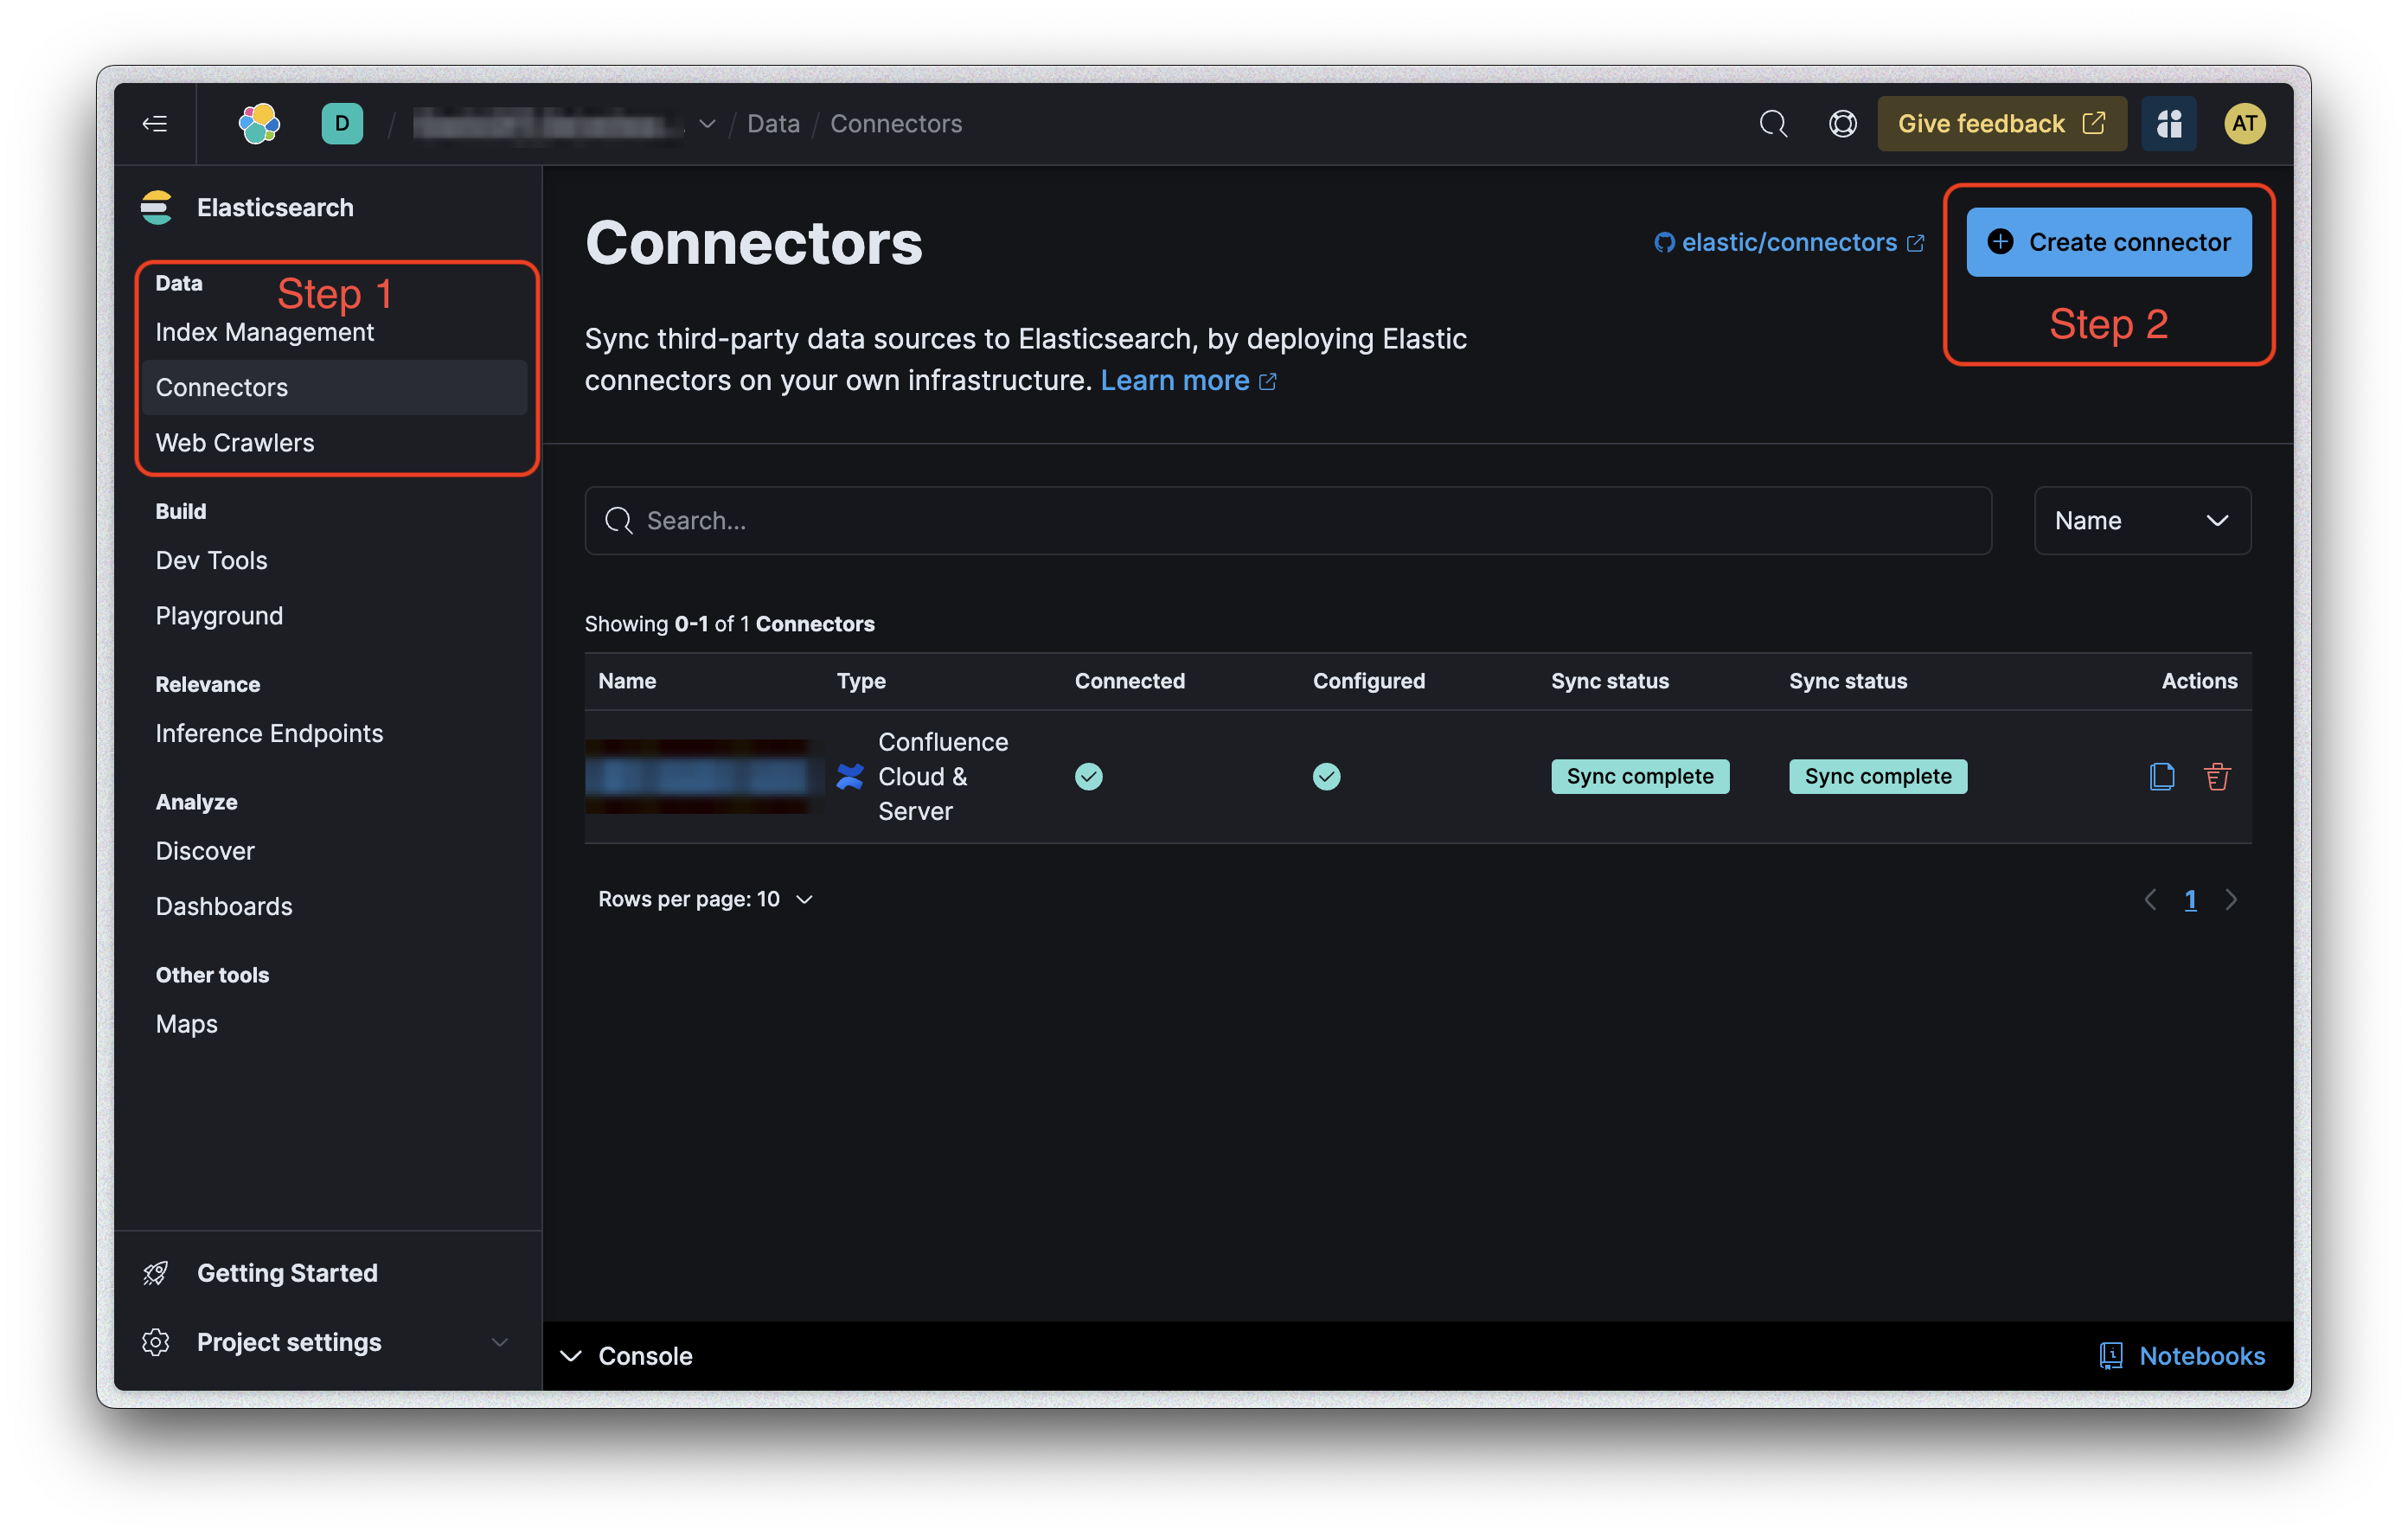The image size is (2408, 1536).
Task: Expand the project name breadcrumb dropdown
Action: [x=707, y=124]
